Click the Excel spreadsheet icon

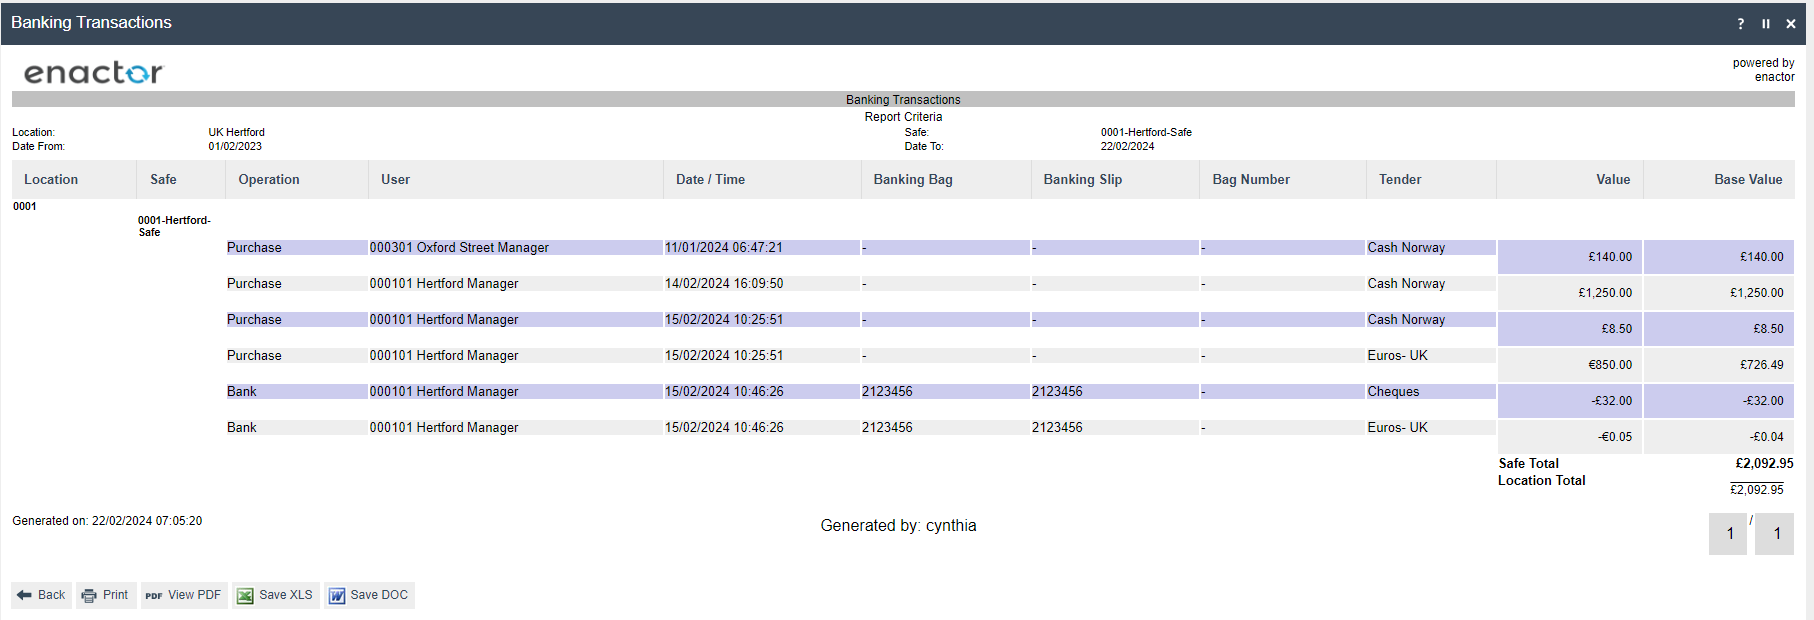tap(245, 596)
